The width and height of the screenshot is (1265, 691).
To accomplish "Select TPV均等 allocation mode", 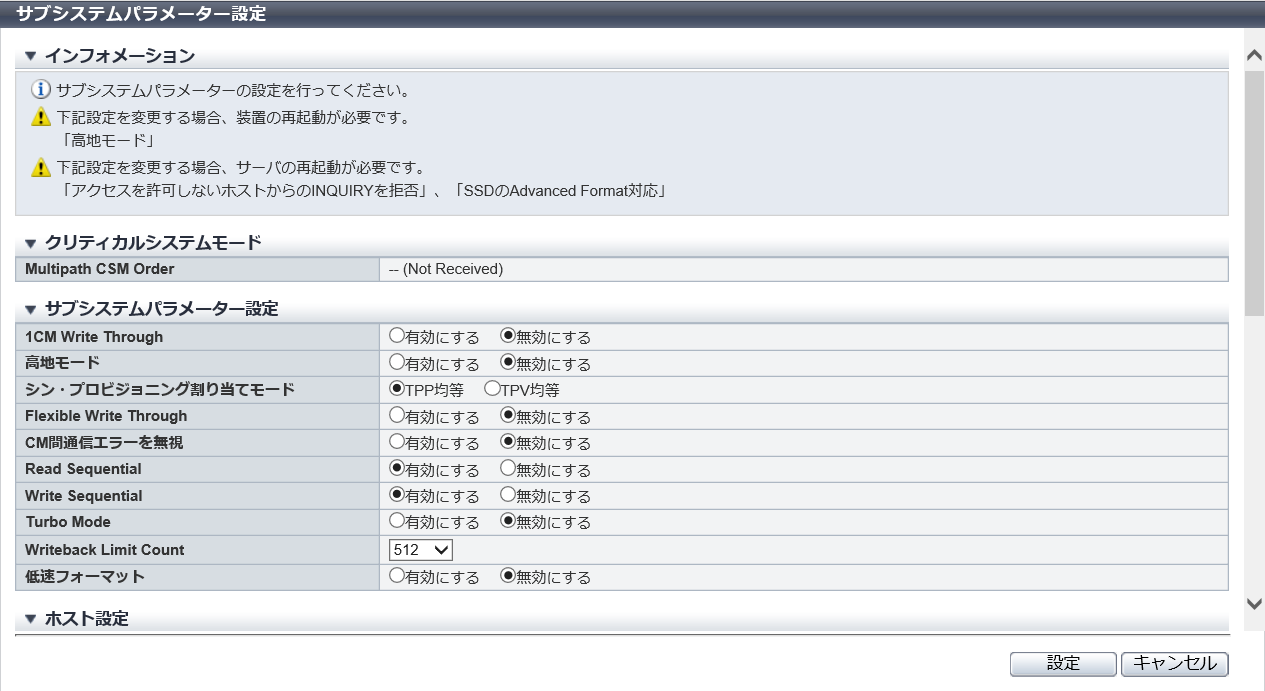I will 492,389.
